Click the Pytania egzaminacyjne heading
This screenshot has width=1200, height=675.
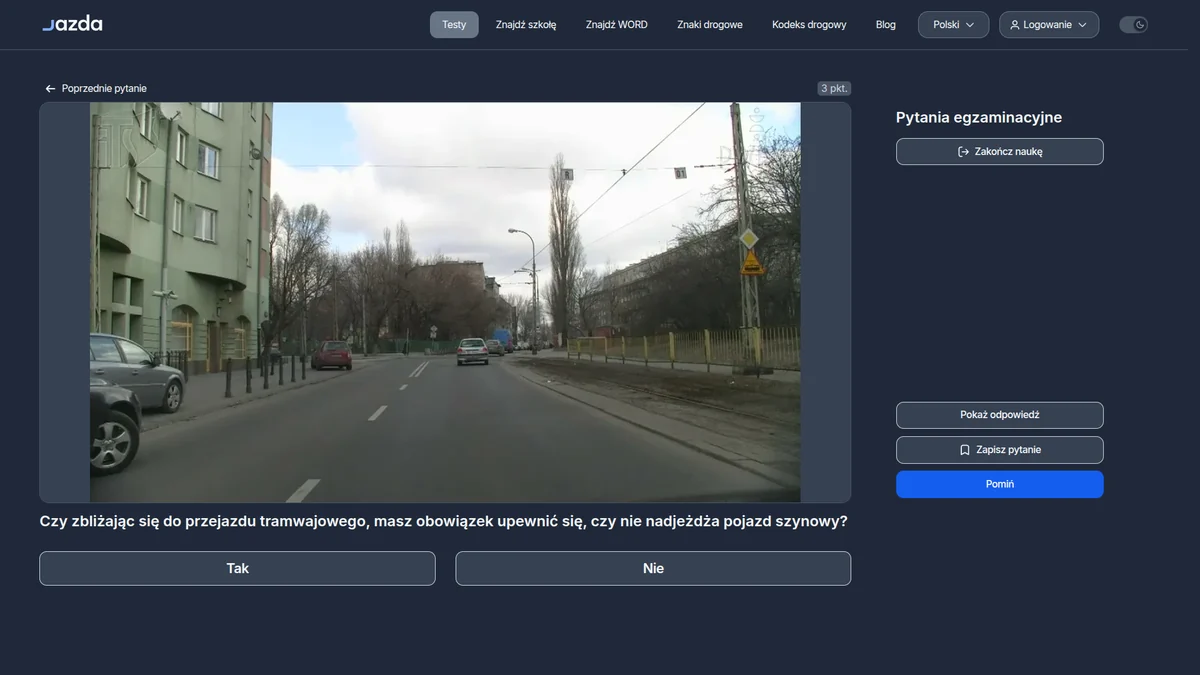point(979,118)
